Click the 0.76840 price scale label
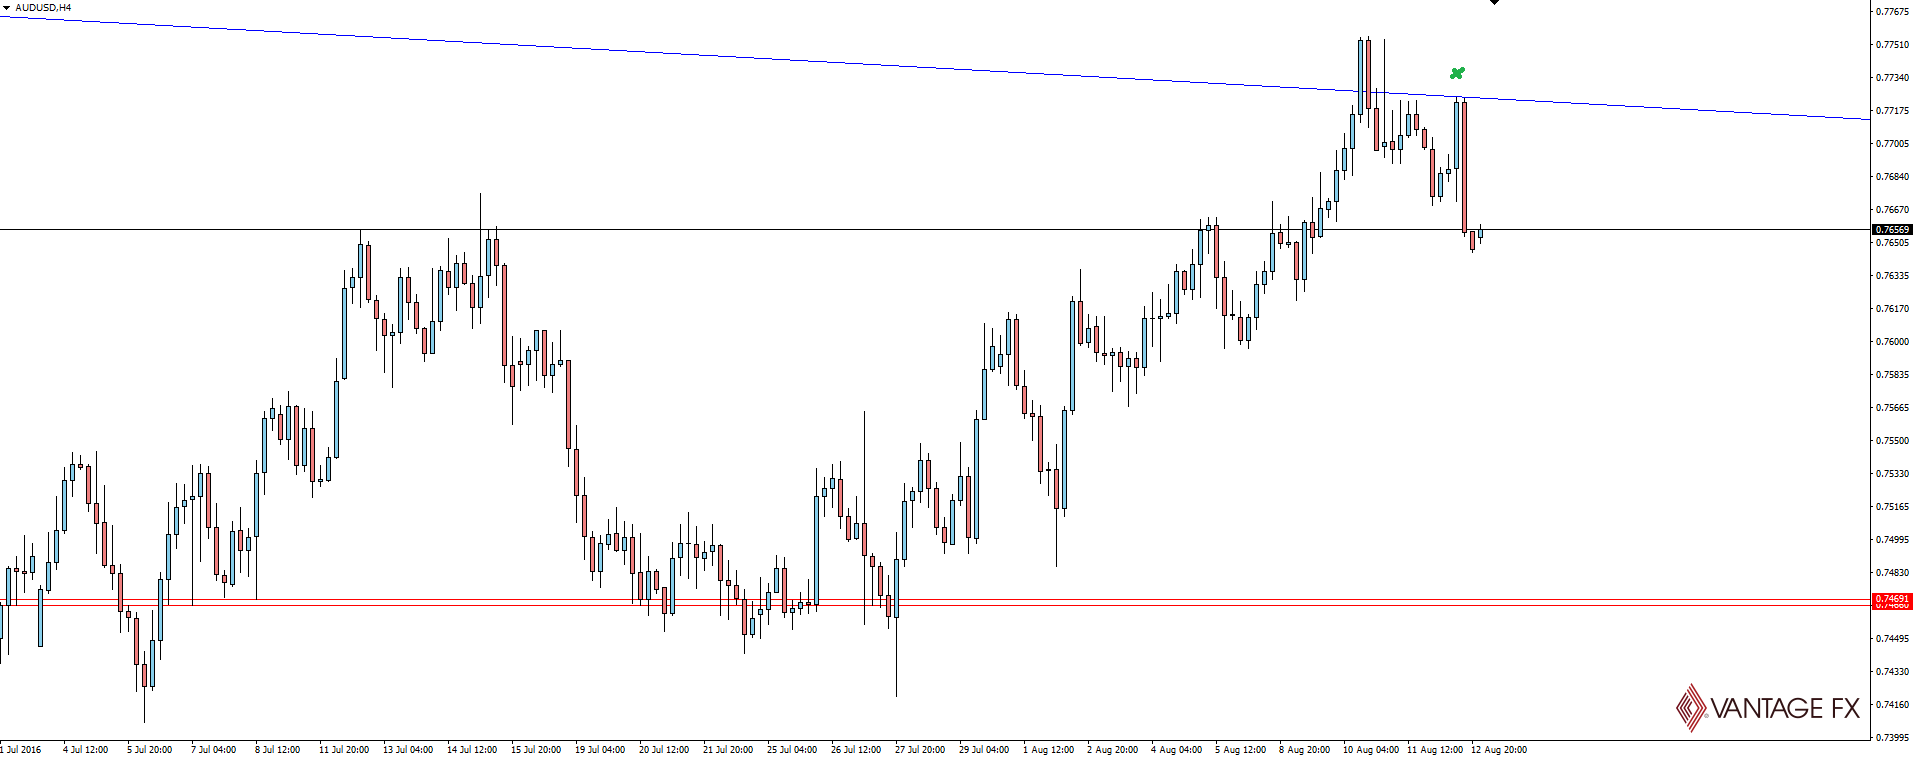The image size is (1913, 760). tap(1892, 177)
